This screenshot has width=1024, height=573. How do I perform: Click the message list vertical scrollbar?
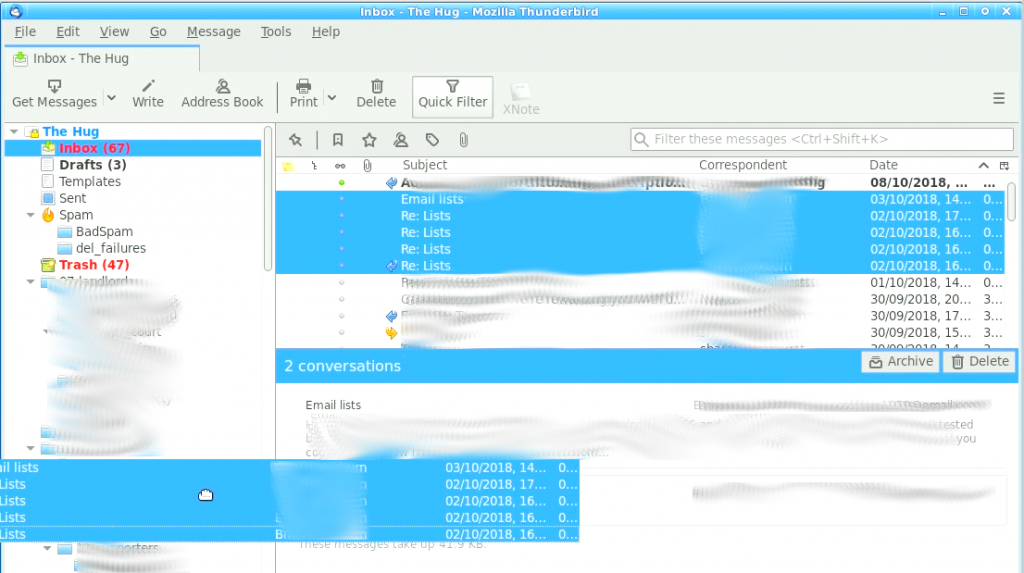(1011, 202)
